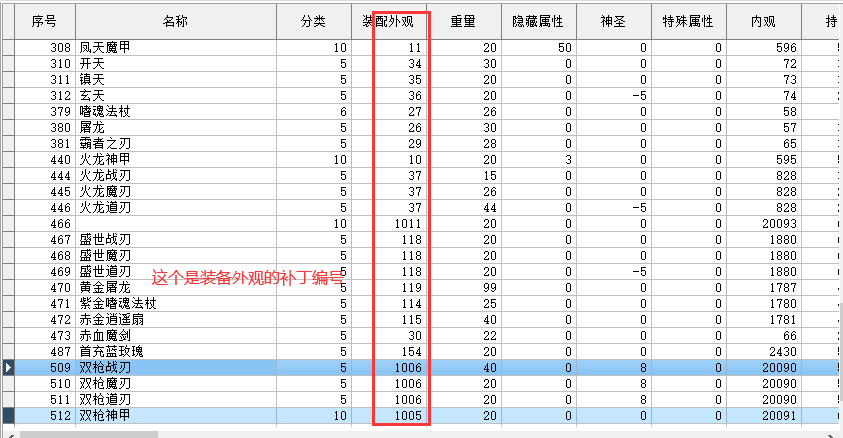Click the horizontal scrollbar thumb at the bottom

88,433
